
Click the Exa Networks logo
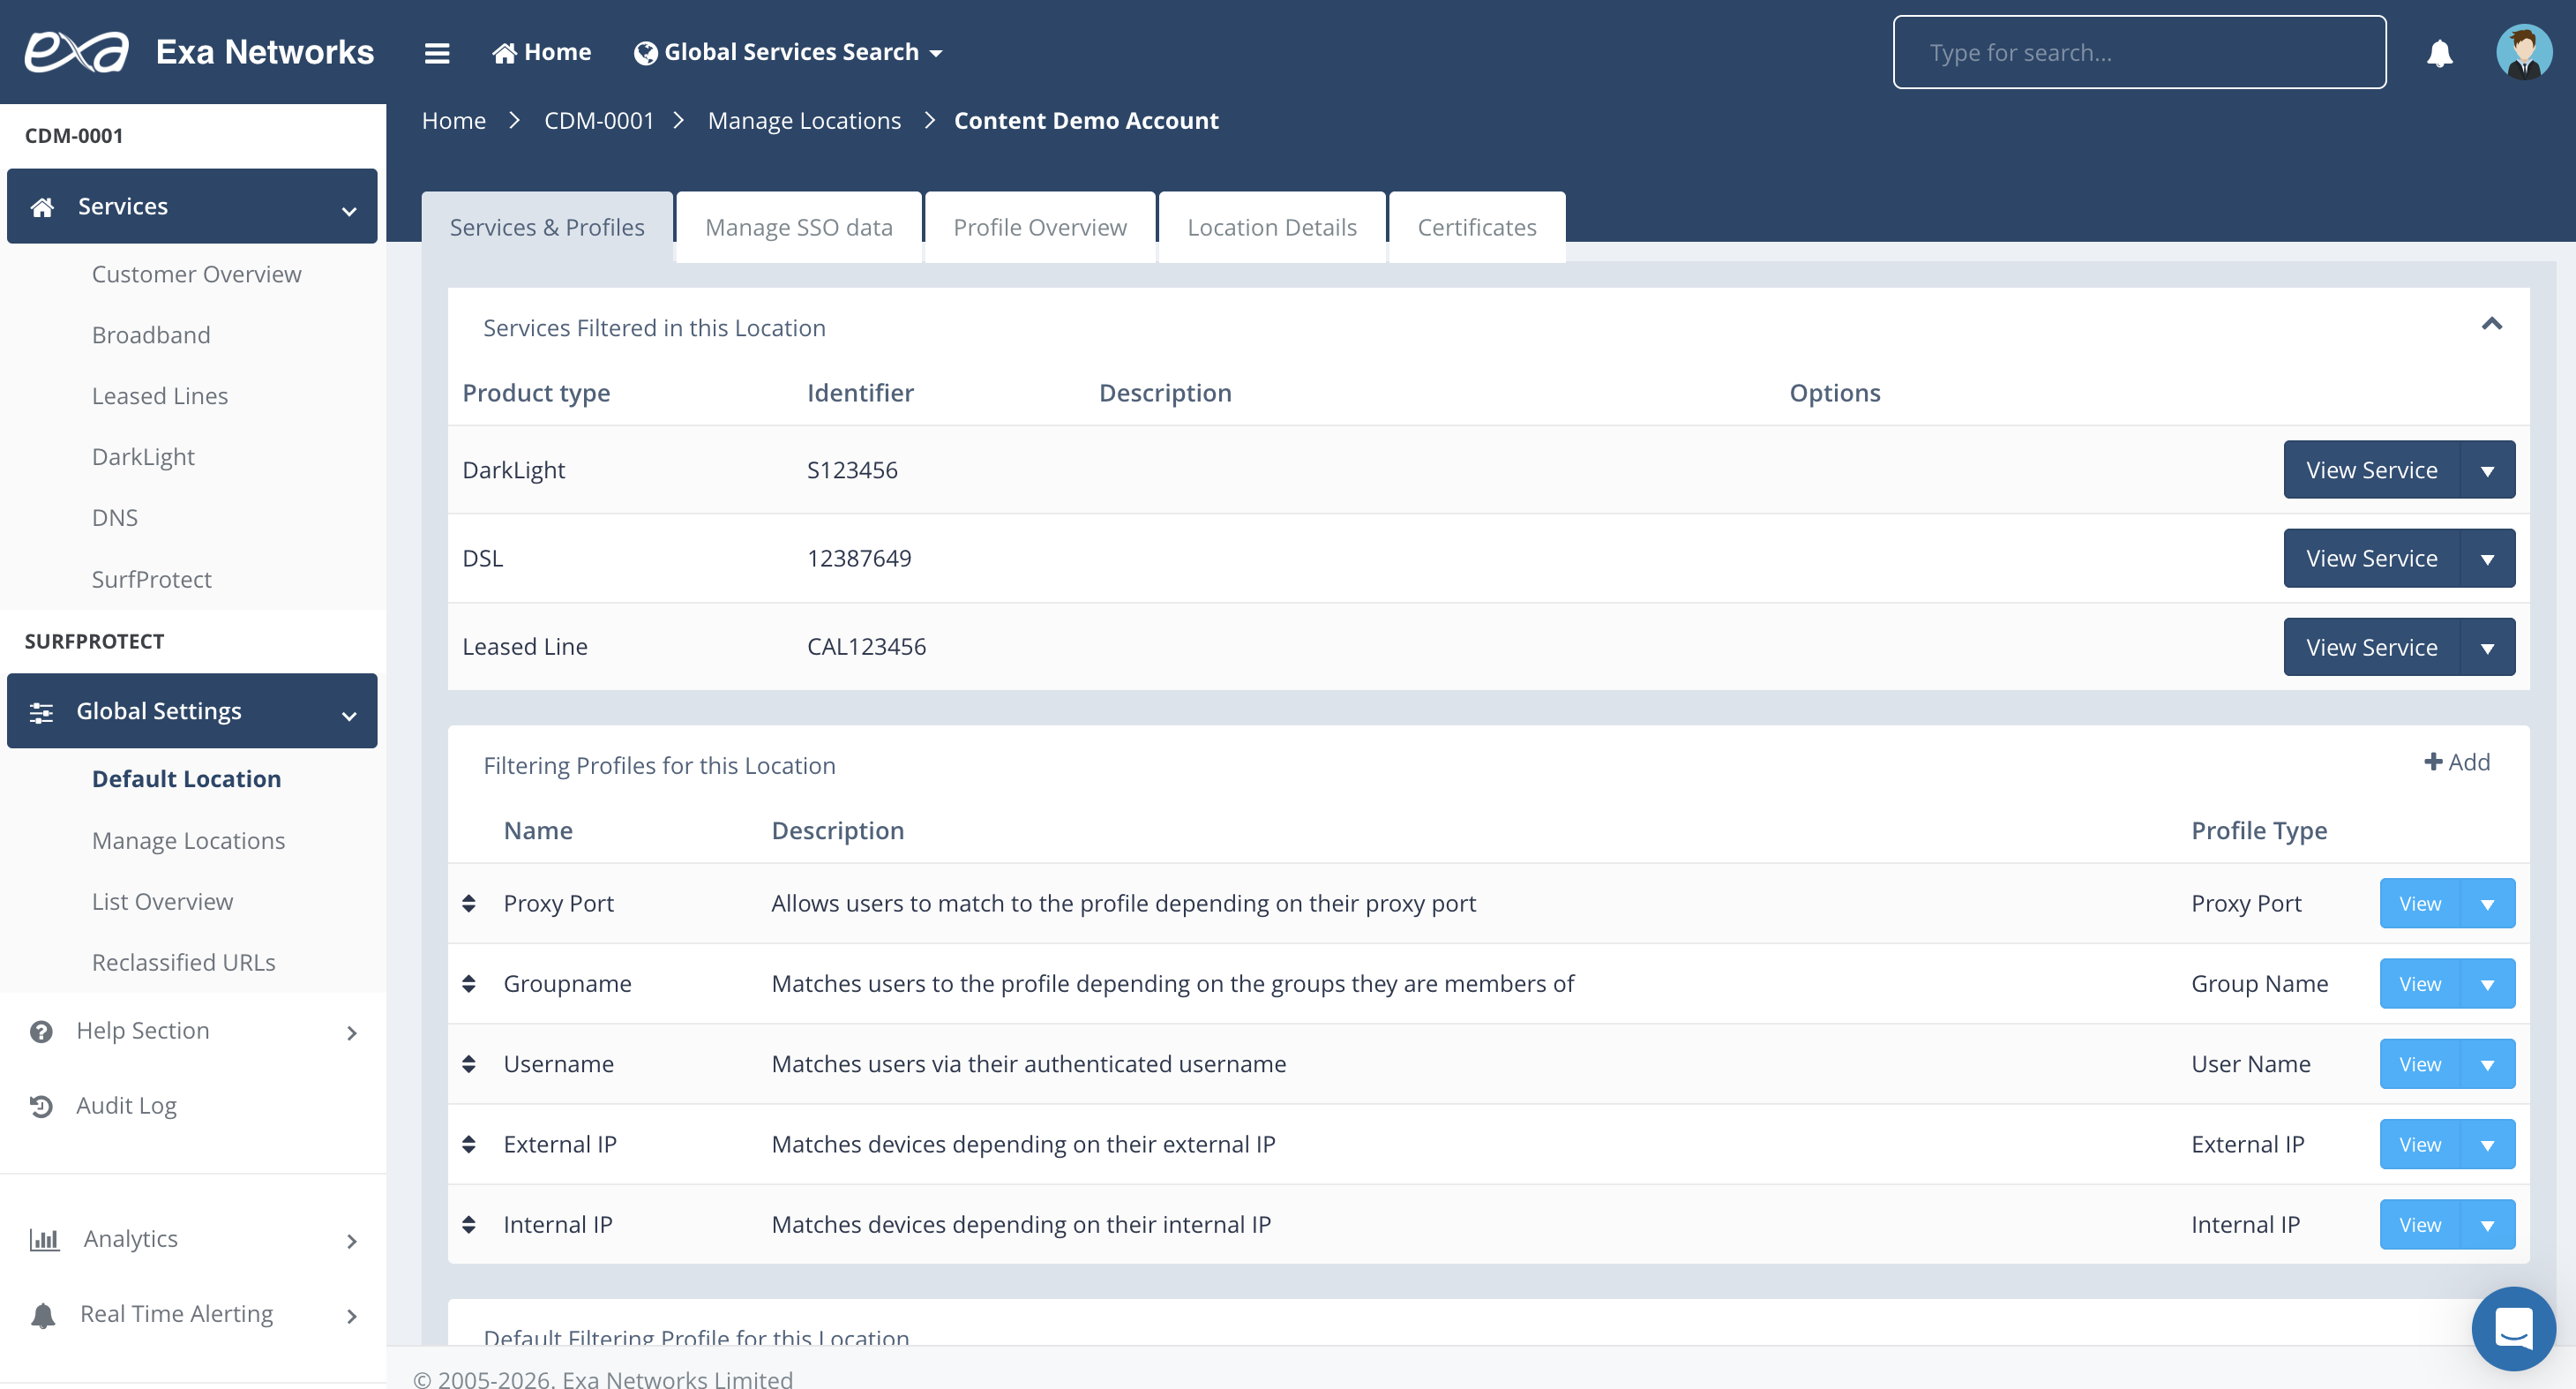pyautogui.click(x=78, y=52)
